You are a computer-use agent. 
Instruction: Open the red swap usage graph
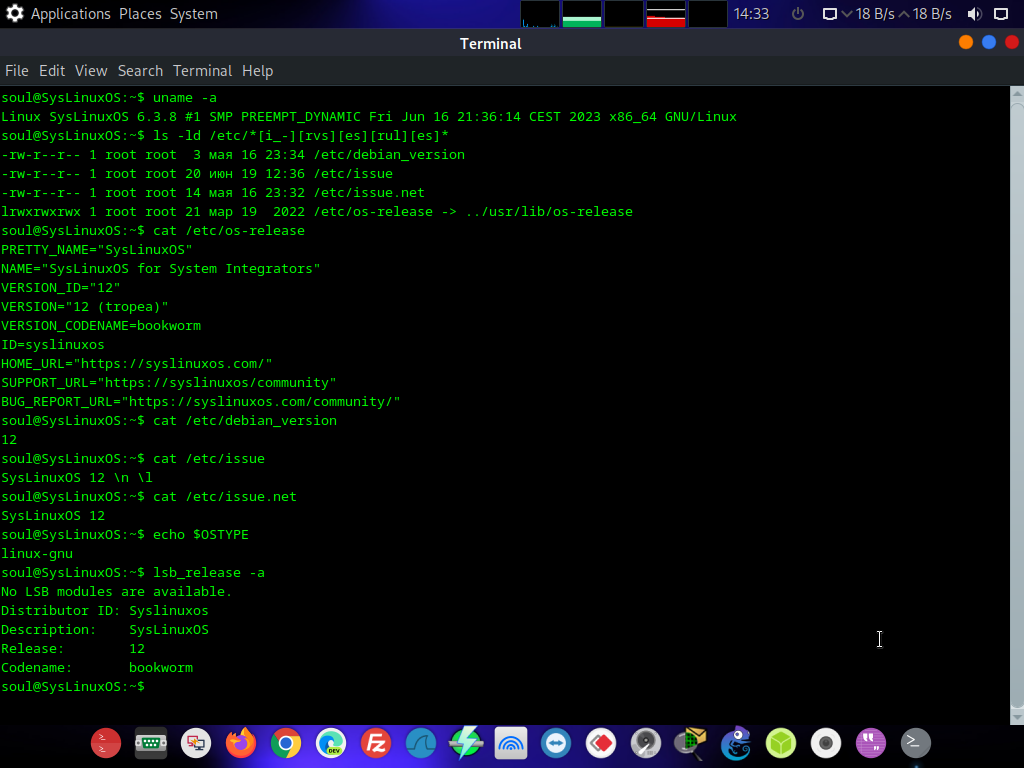pyautogui.click(x=665, y=14)
